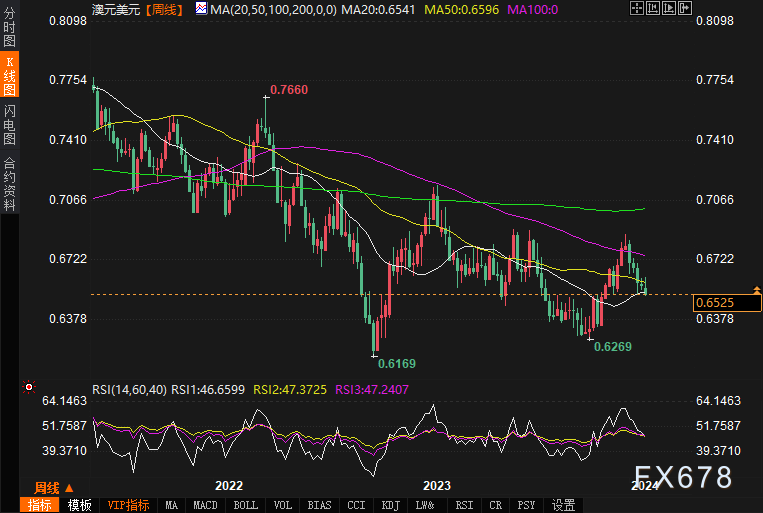Viewport: 763px width, 513px height.
Task: Click the red indicator icon beside RSI
Action: [28, 388]
